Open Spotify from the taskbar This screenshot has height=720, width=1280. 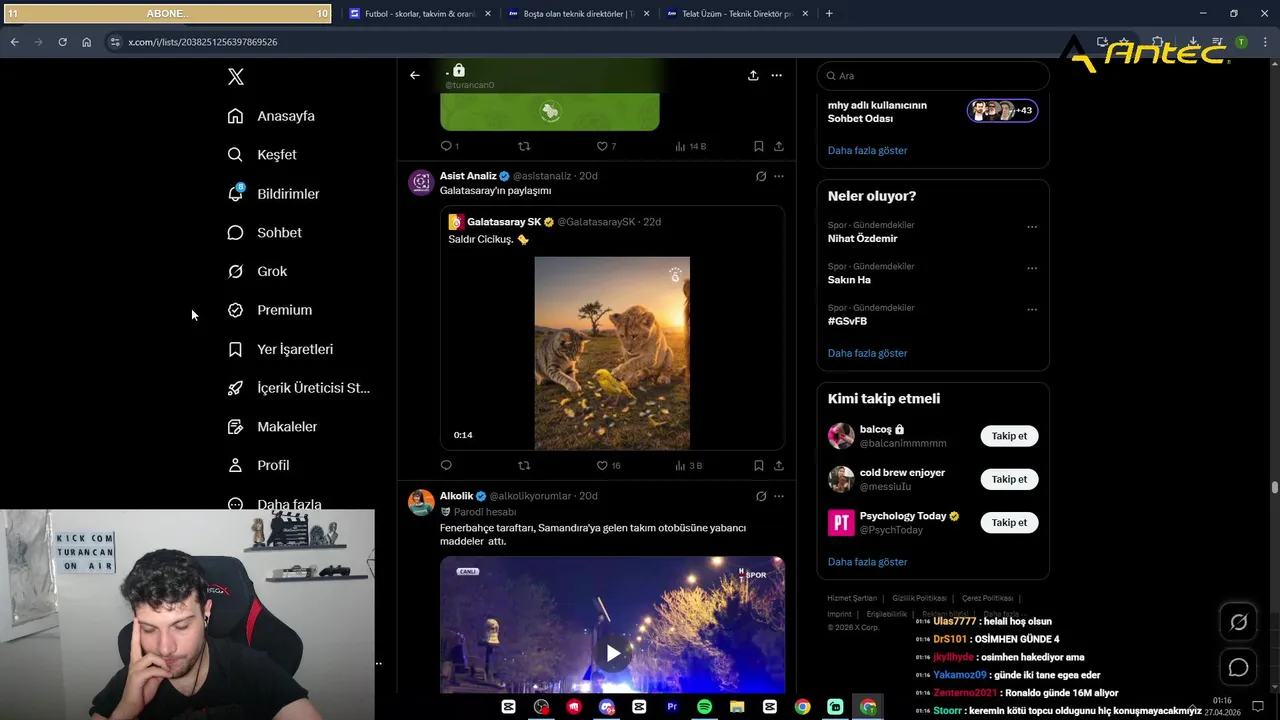pyautogui.click(x=704, y=707)
